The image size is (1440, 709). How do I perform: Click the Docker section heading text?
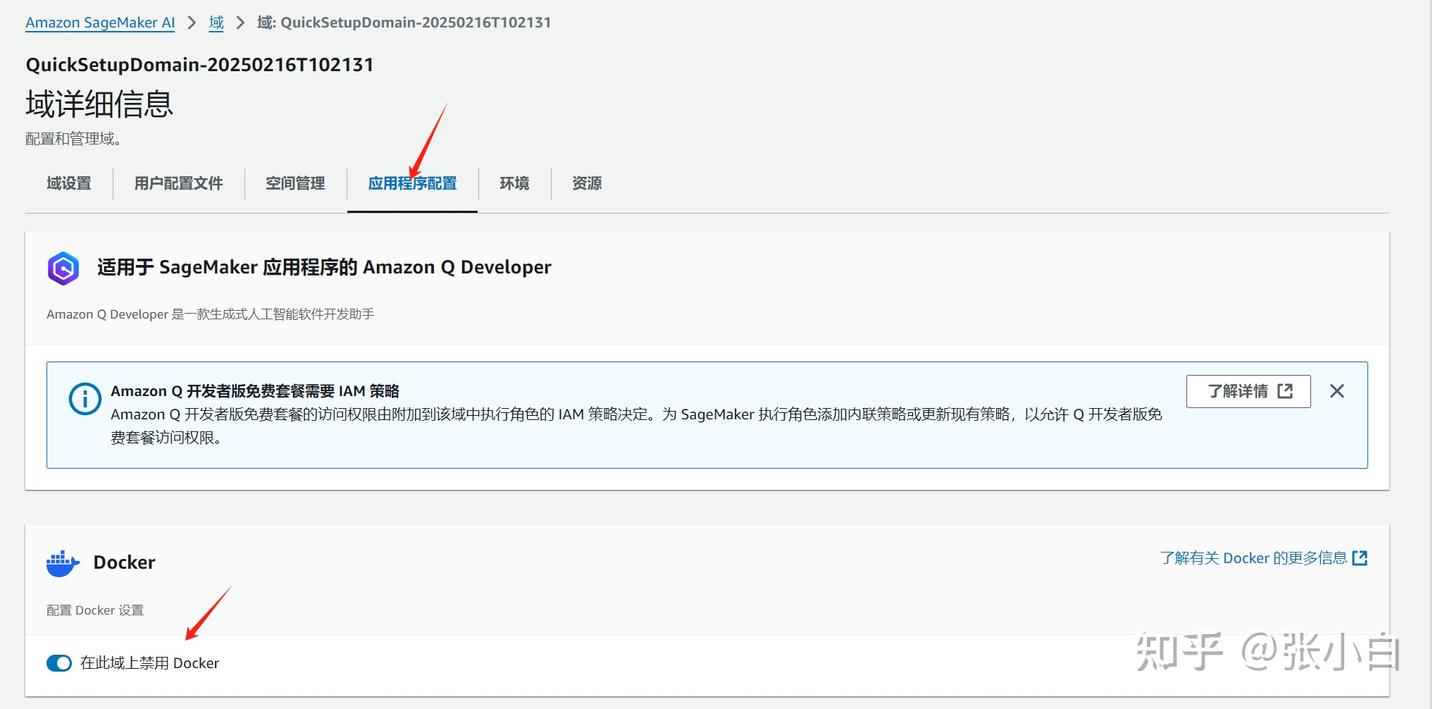[124, 562]
